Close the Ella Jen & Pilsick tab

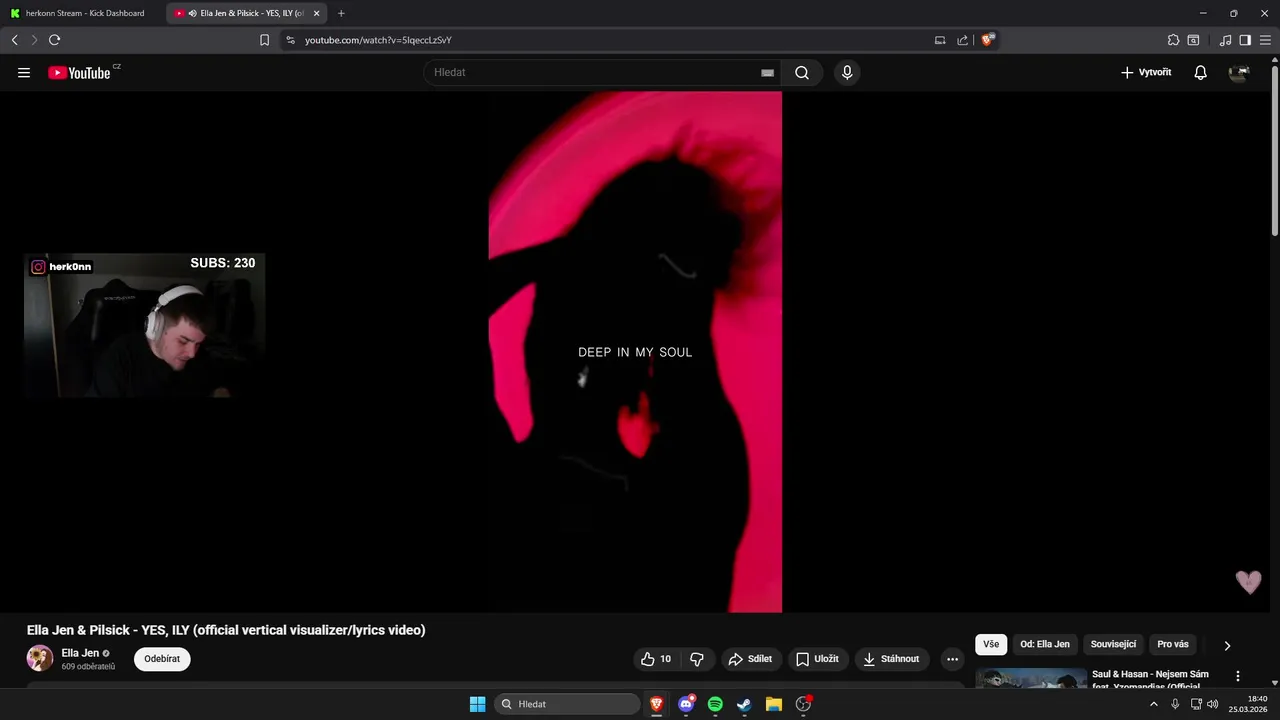[x=316, y=13]
